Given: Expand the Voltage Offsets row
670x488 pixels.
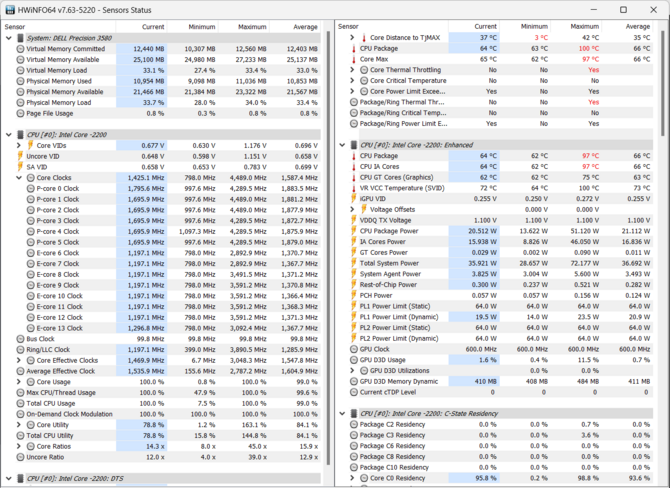Looking at the screenshot, I should click(352, 209).
